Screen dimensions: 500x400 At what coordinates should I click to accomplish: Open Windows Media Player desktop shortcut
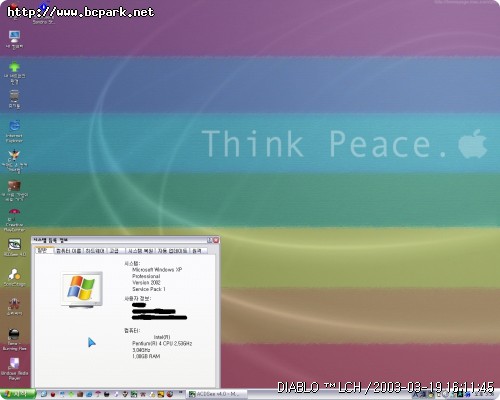(14, 369)
